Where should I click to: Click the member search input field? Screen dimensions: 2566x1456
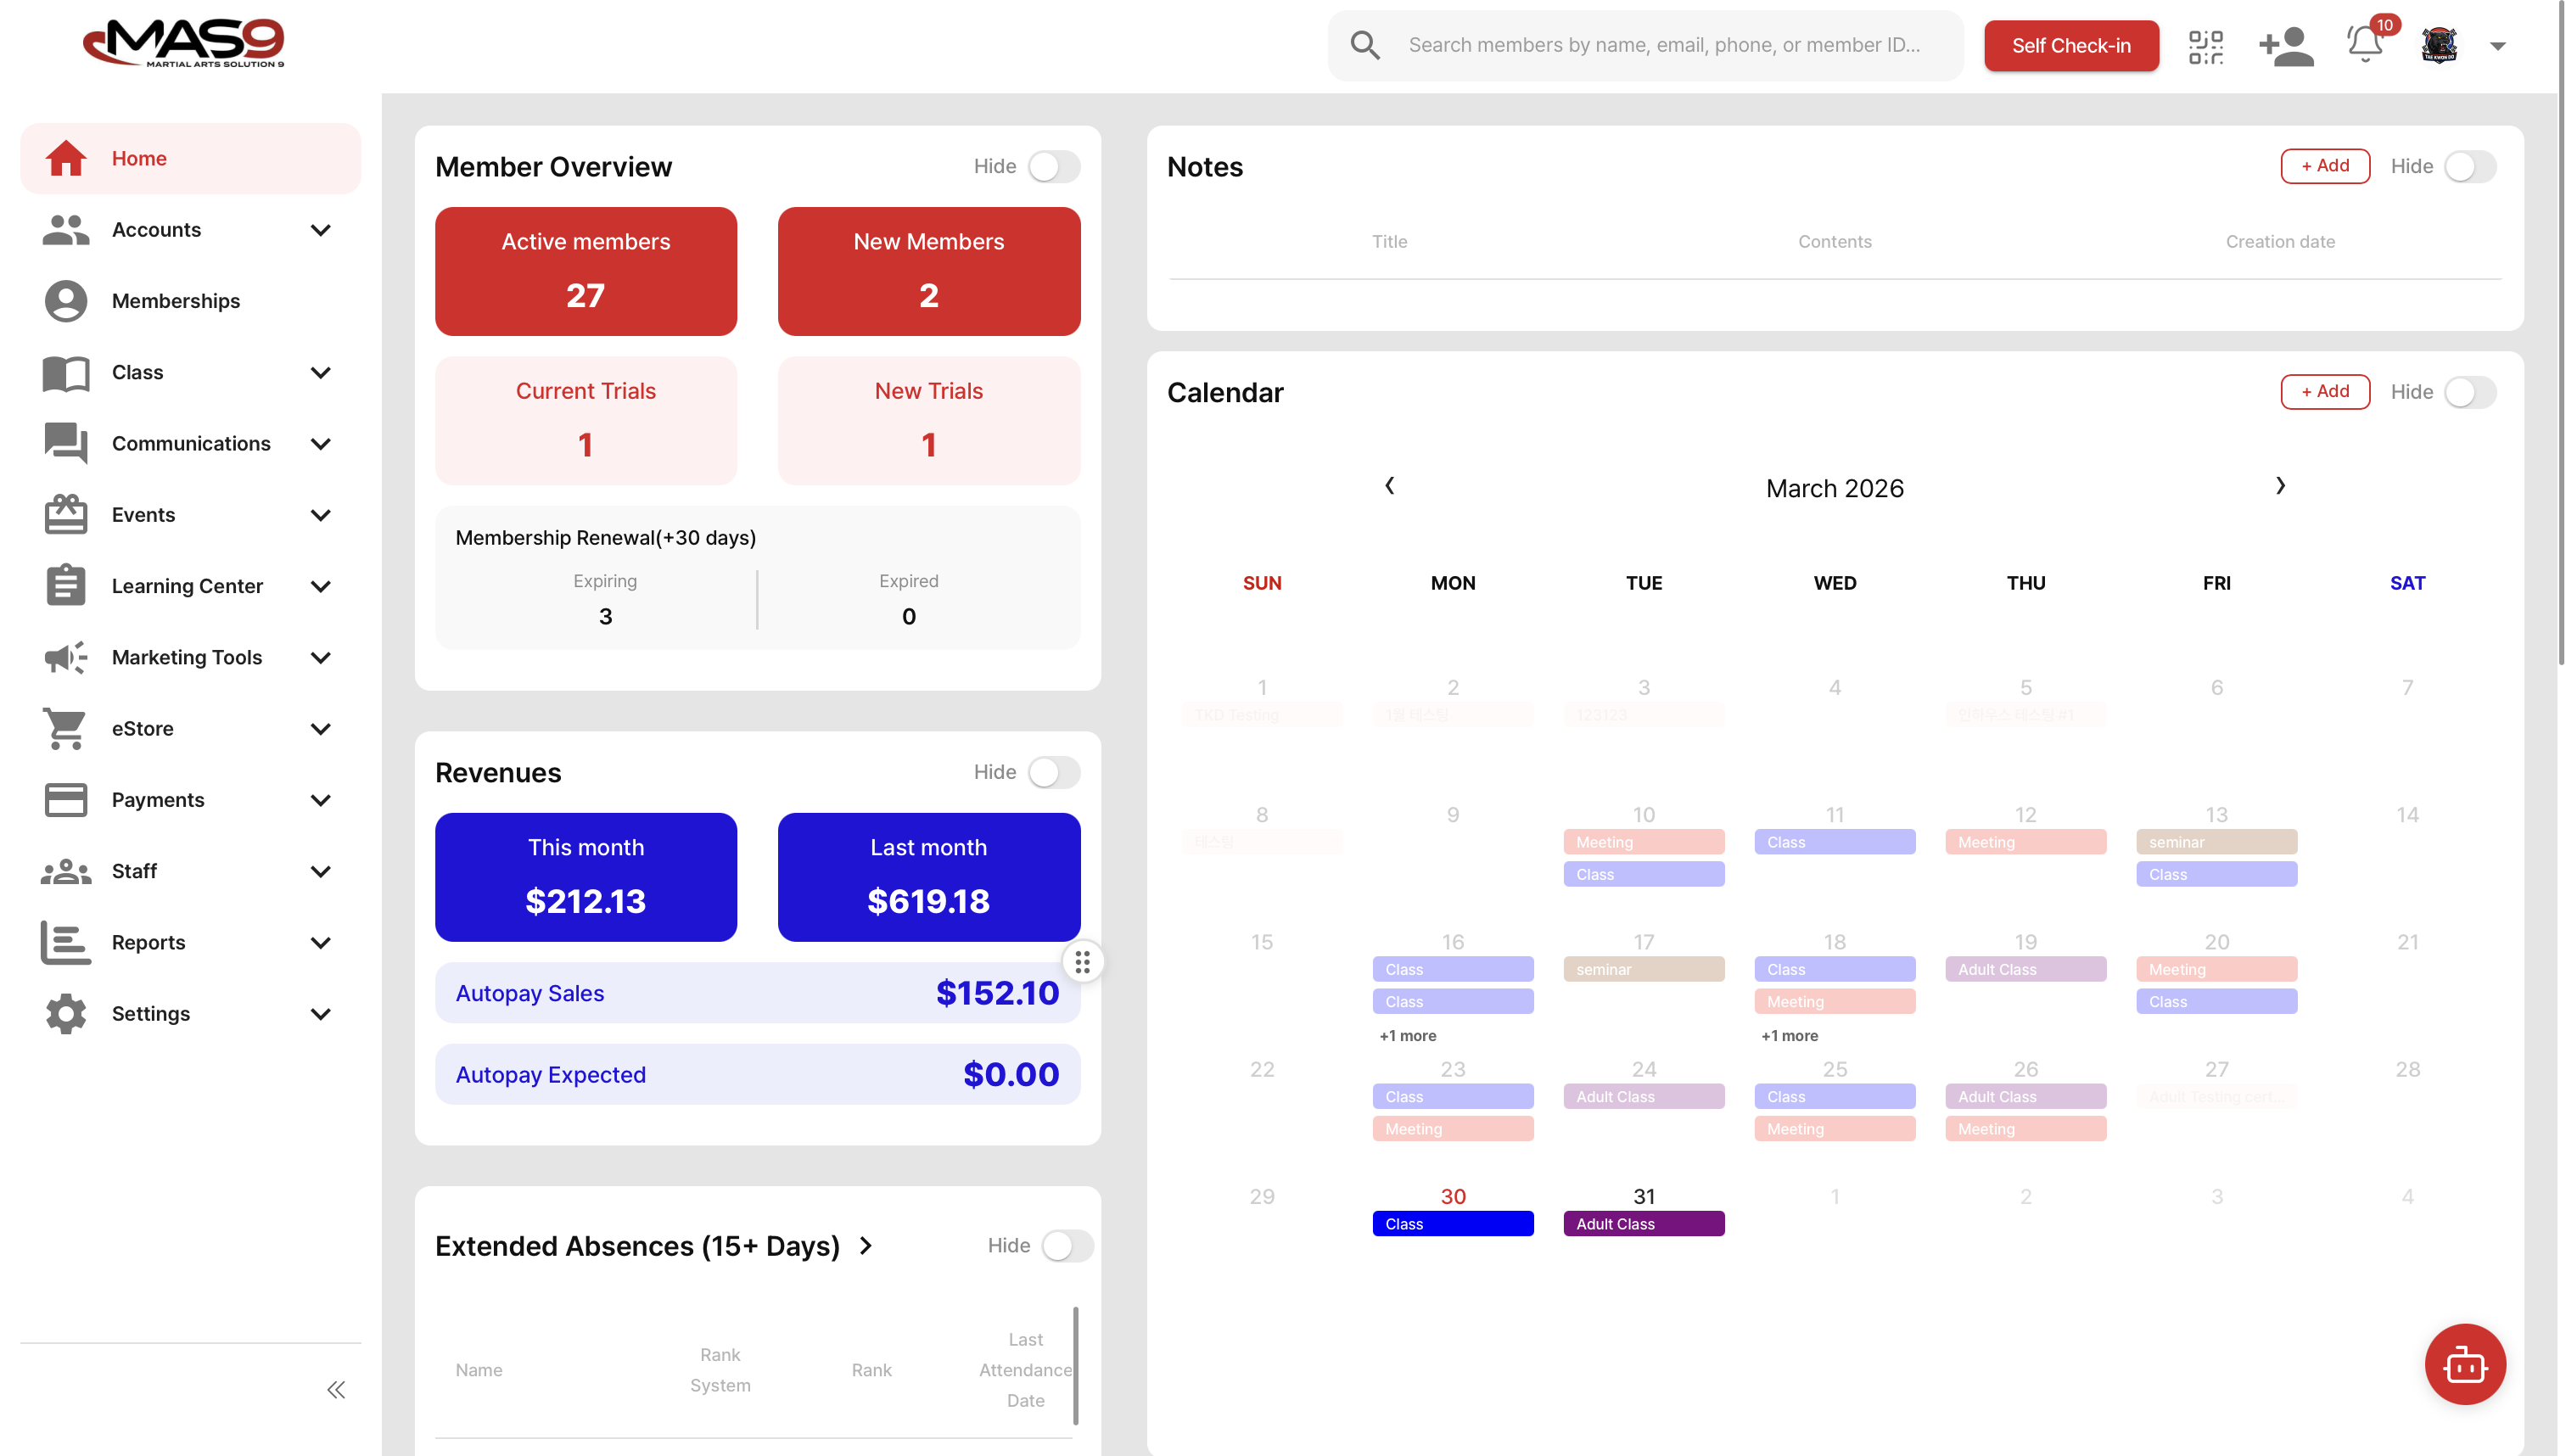pyautogui.click(x=1664, y=45)
